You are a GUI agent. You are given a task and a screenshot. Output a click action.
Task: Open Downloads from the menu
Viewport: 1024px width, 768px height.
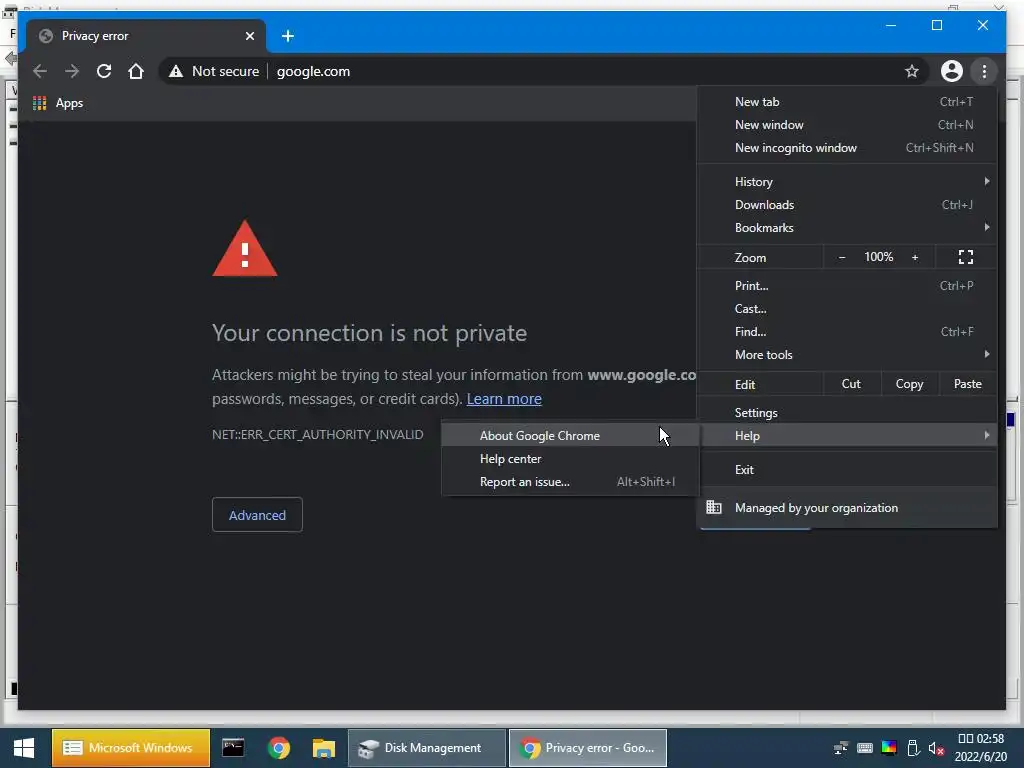[x=847, y=204]
